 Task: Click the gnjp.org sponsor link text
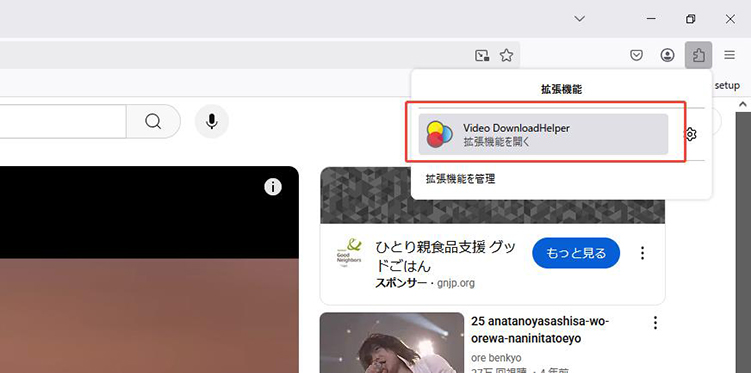click(455, 283)
